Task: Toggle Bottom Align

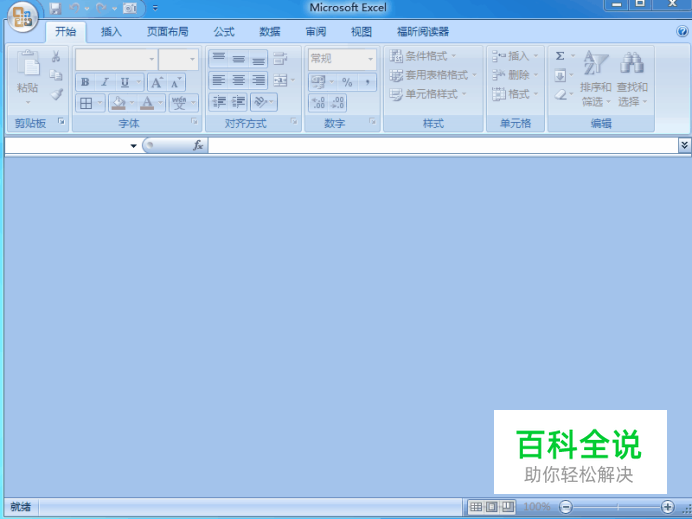Action: 258,58
